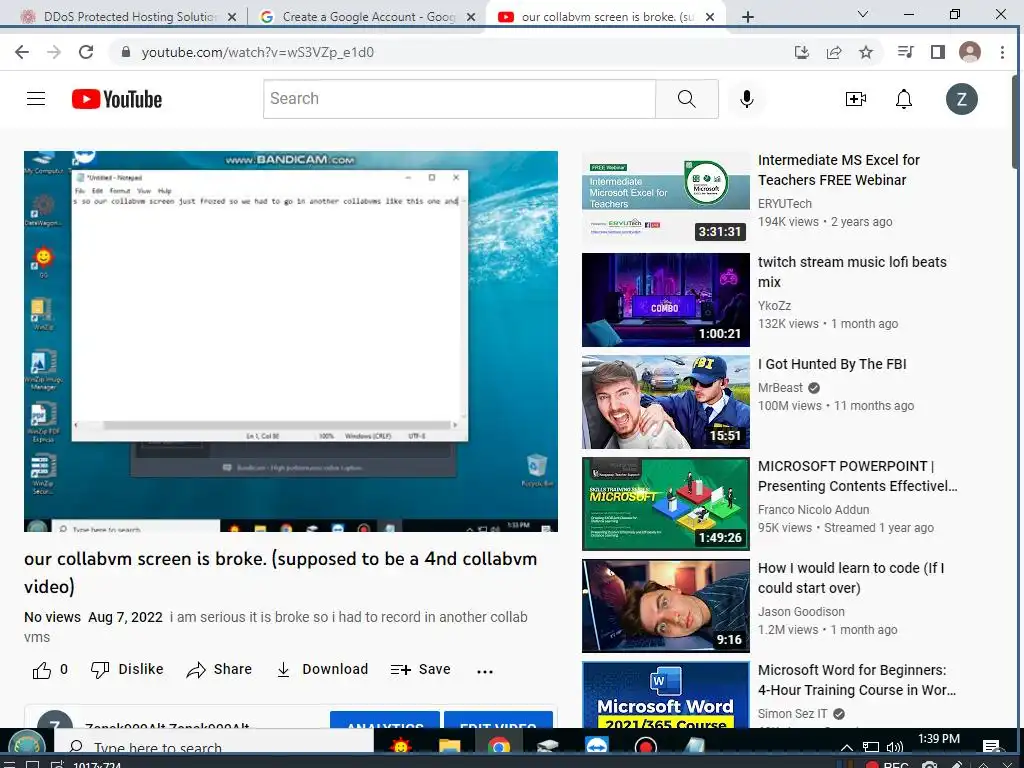Close the DDoS Protected Hosting tab
Screen dimensions: 1024x768
pos(232,17)
